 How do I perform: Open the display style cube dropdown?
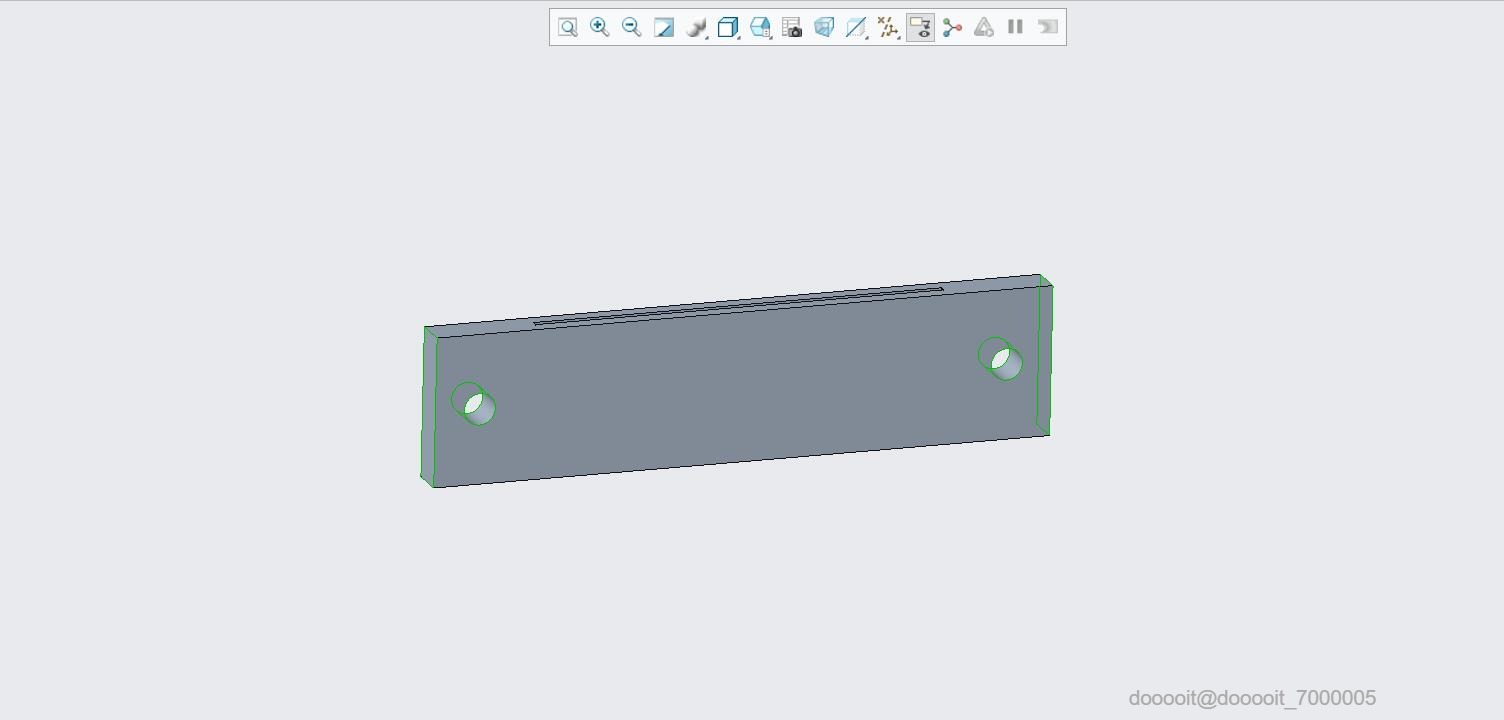[x=729, y=27]
